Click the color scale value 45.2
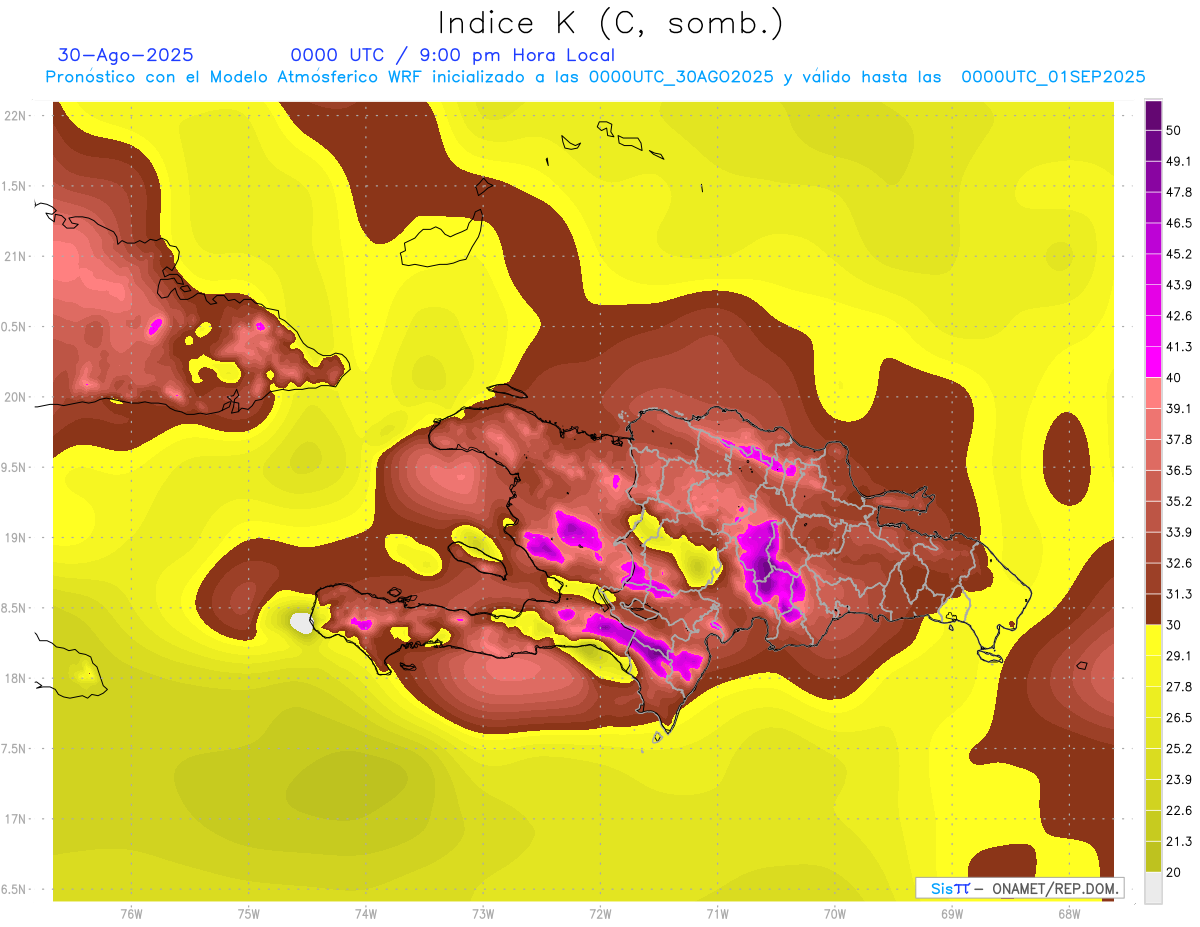The image size is (1200, 927). click(x=1179, y=254)
